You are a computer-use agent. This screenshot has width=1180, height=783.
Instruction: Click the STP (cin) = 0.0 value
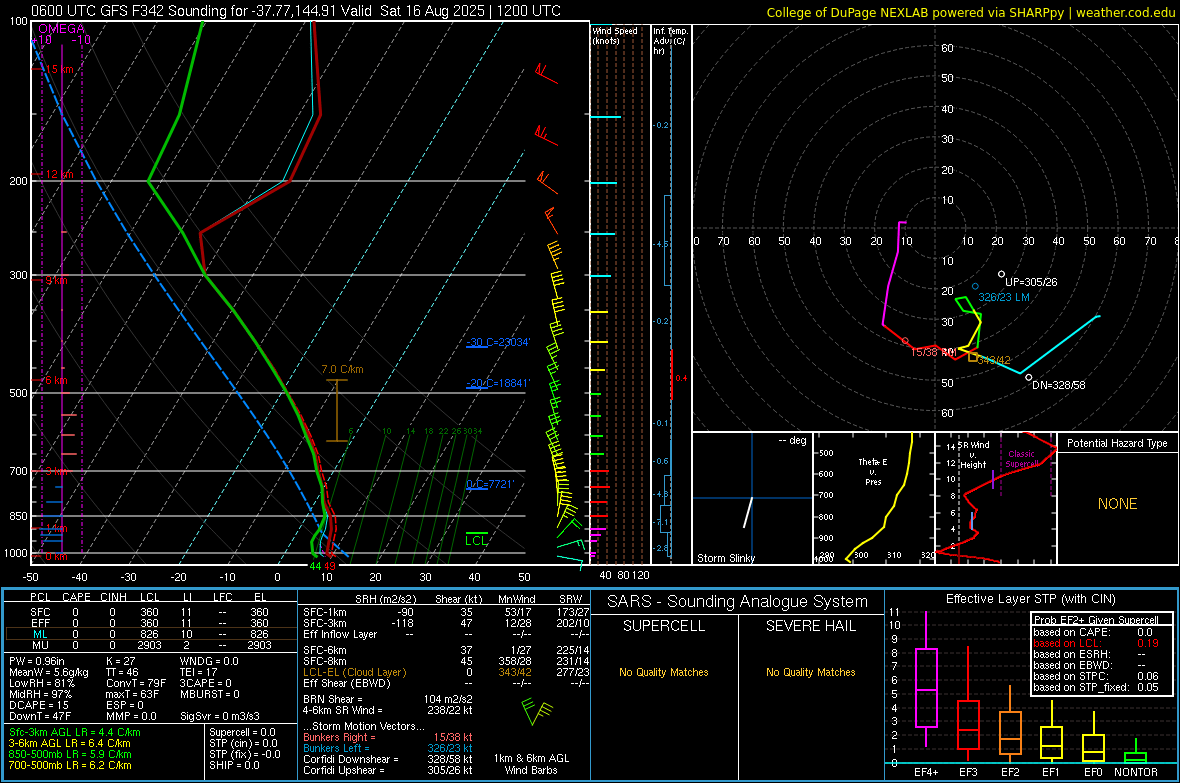[x=243, y=743]
